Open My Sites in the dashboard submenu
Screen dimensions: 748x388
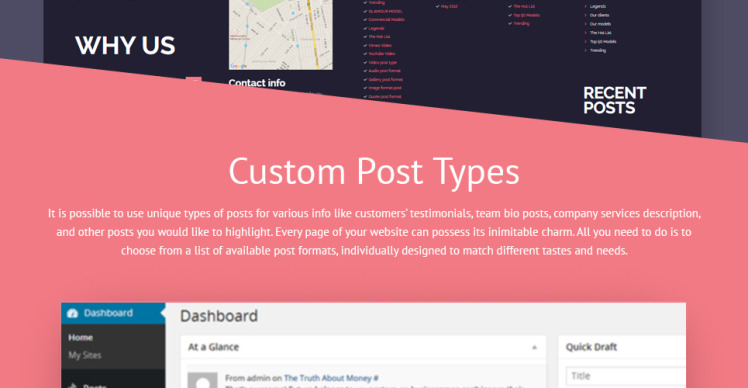click(84, 355)
